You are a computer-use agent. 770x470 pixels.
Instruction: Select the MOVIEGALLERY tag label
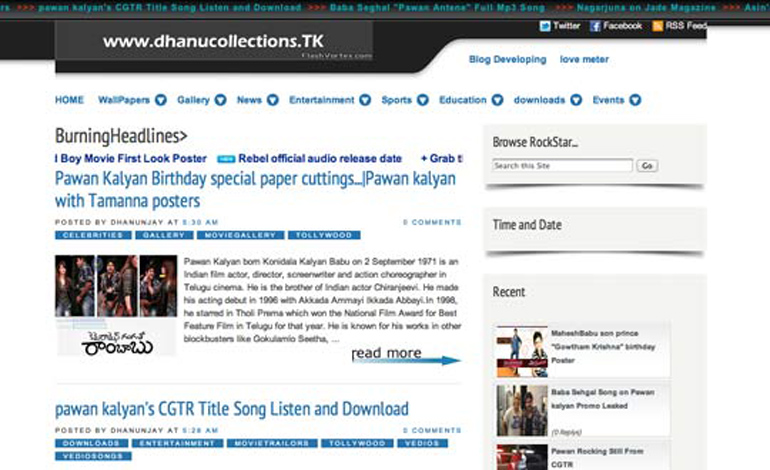(240, 235)
